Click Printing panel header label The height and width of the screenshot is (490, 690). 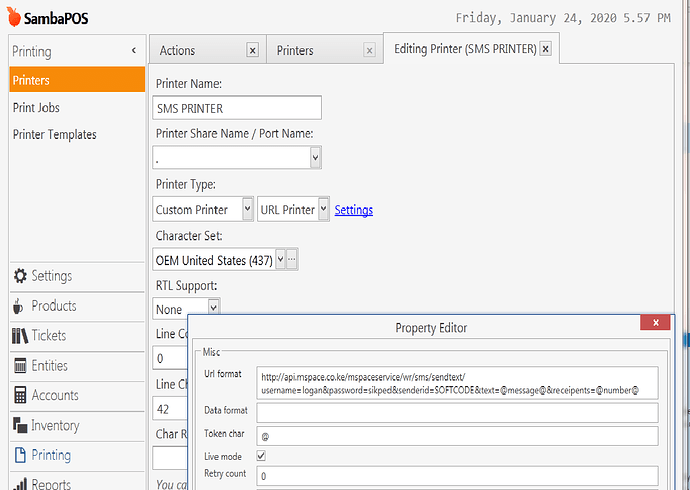[32, 51]
